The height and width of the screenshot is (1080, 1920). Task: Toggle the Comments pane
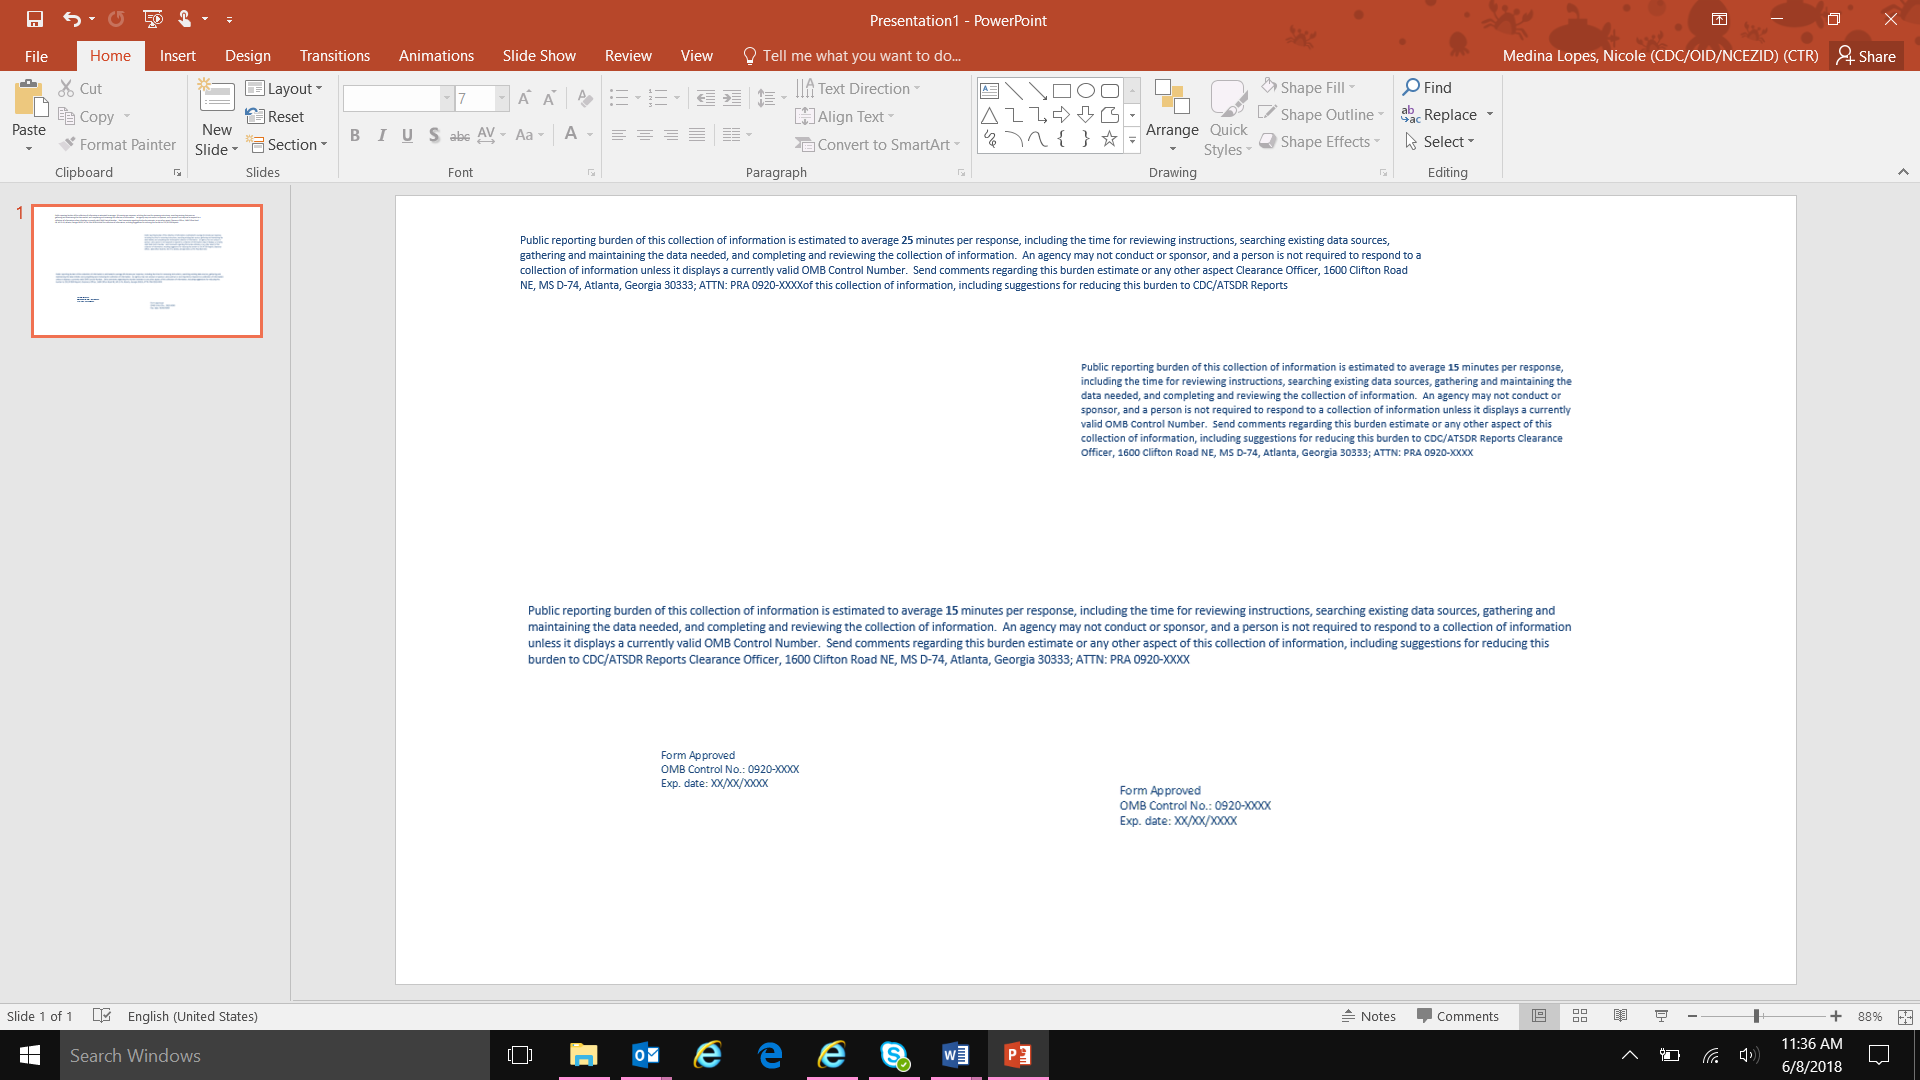1457,1016
